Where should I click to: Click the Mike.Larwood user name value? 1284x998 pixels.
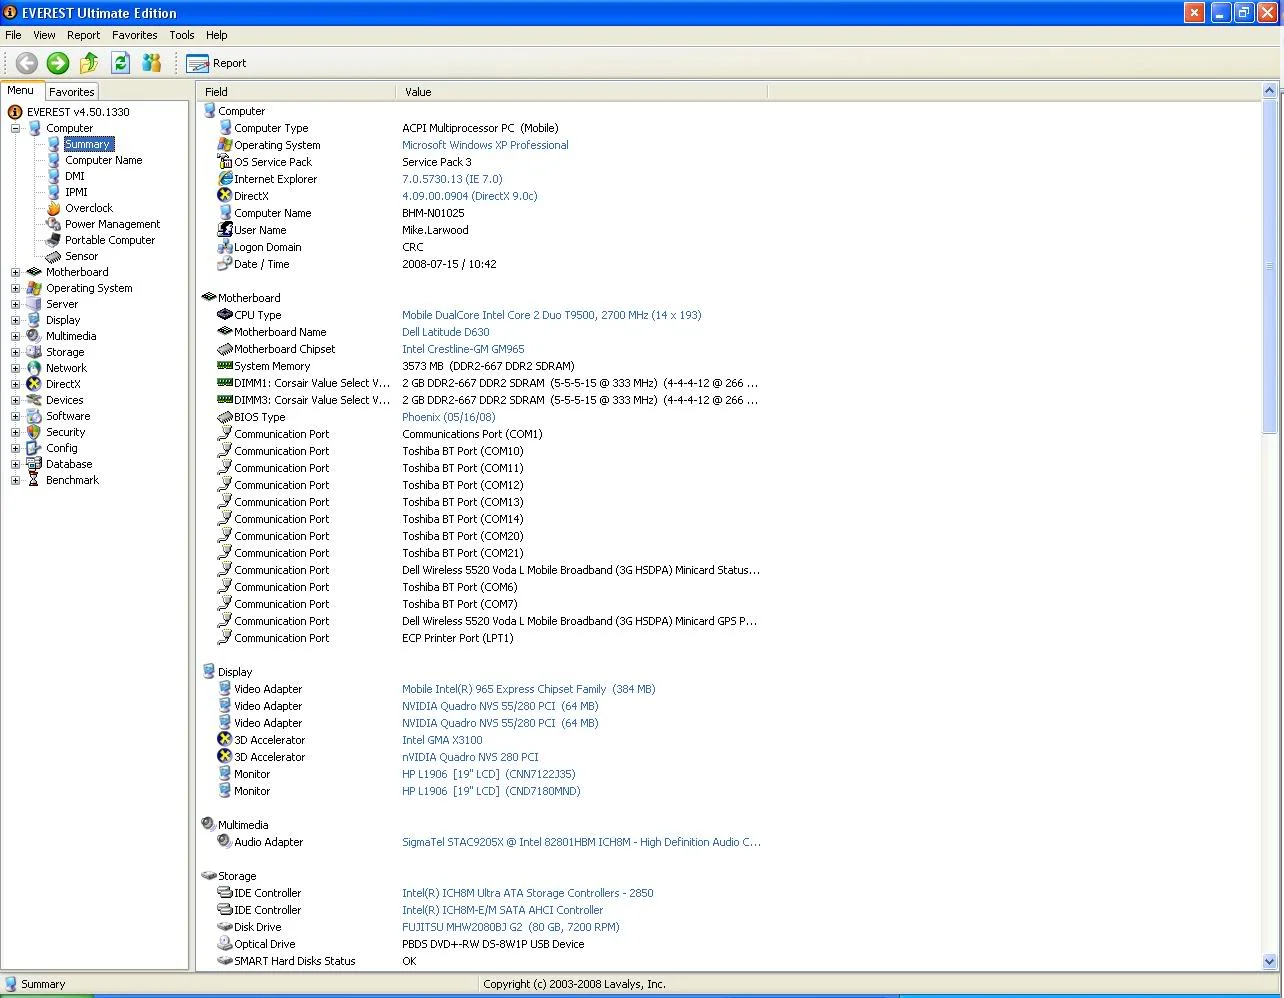click(435, 230)
